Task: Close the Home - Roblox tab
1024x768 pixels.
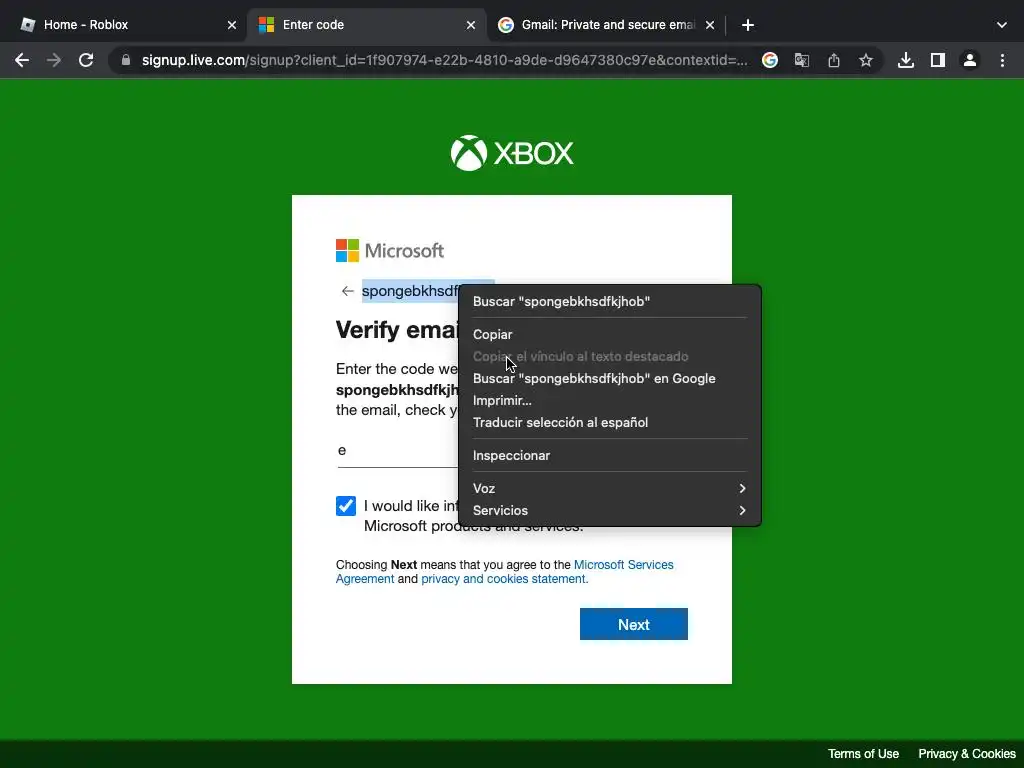Action: tap(232, 25)
